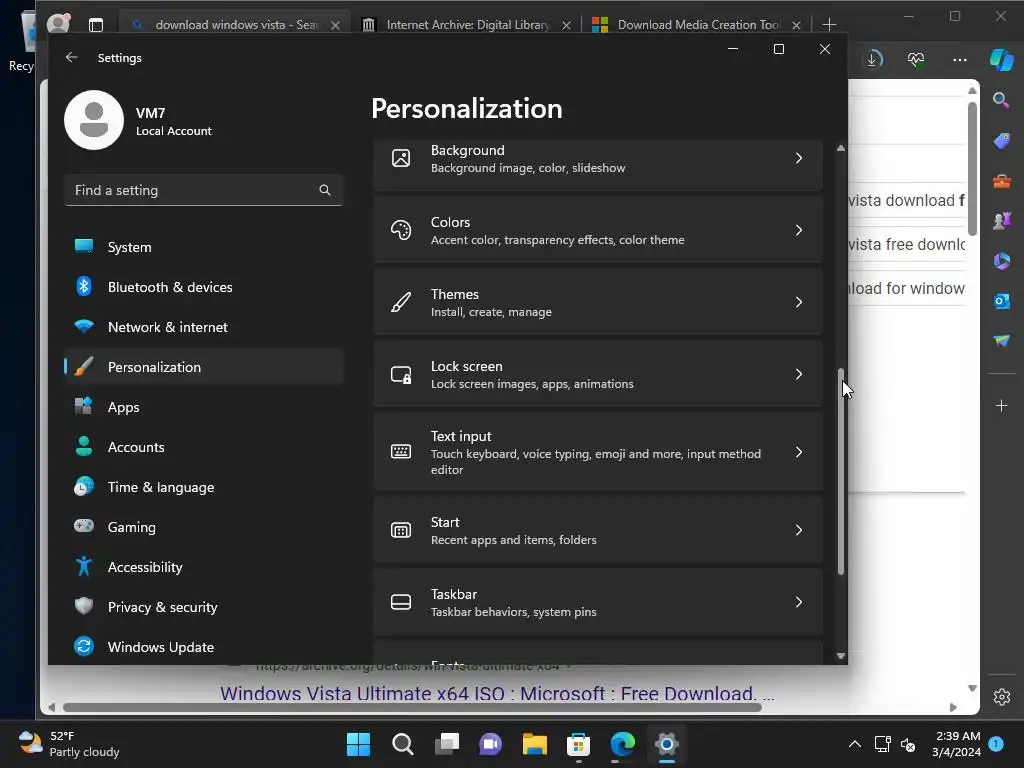1024x768 pixels.
Task: Click the Privacy & security shield icon
Action: (x=84, y=606)
